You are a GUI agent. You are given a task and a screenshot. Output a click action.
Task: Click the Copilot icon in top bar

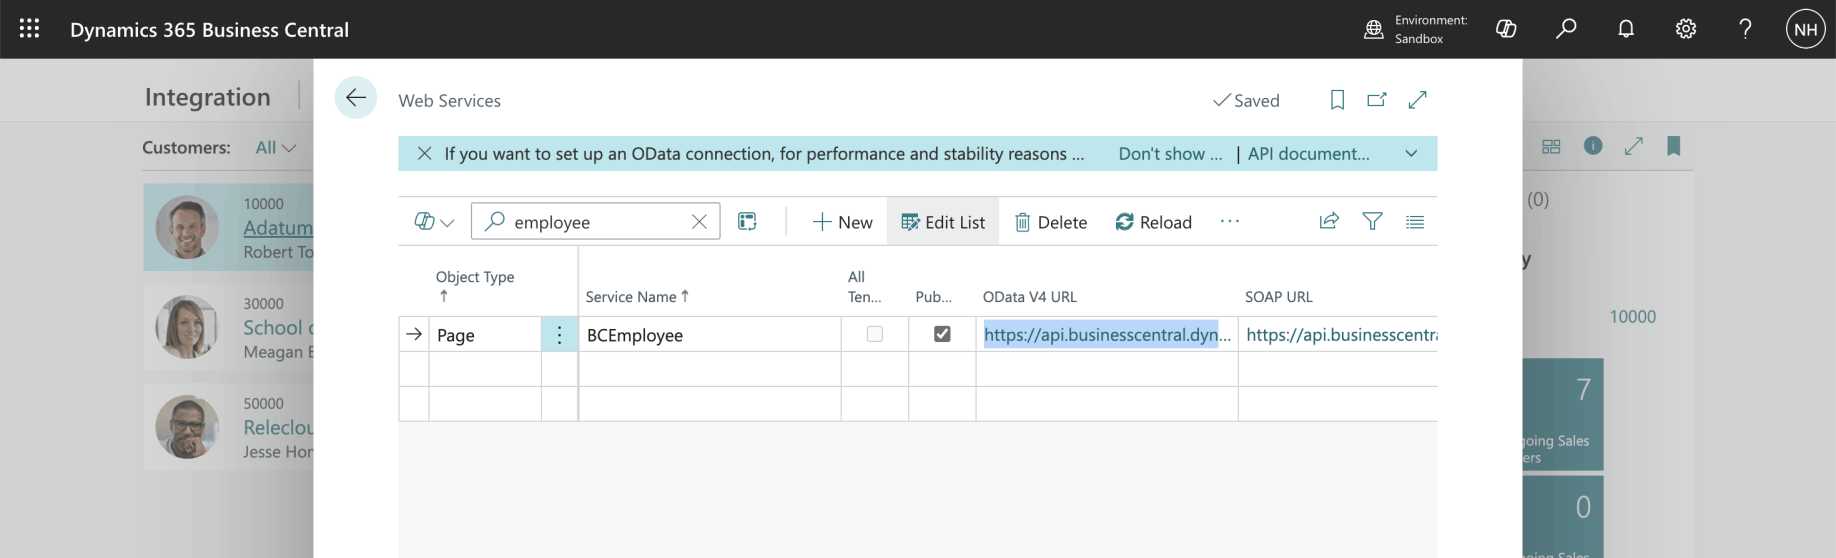1506,29
